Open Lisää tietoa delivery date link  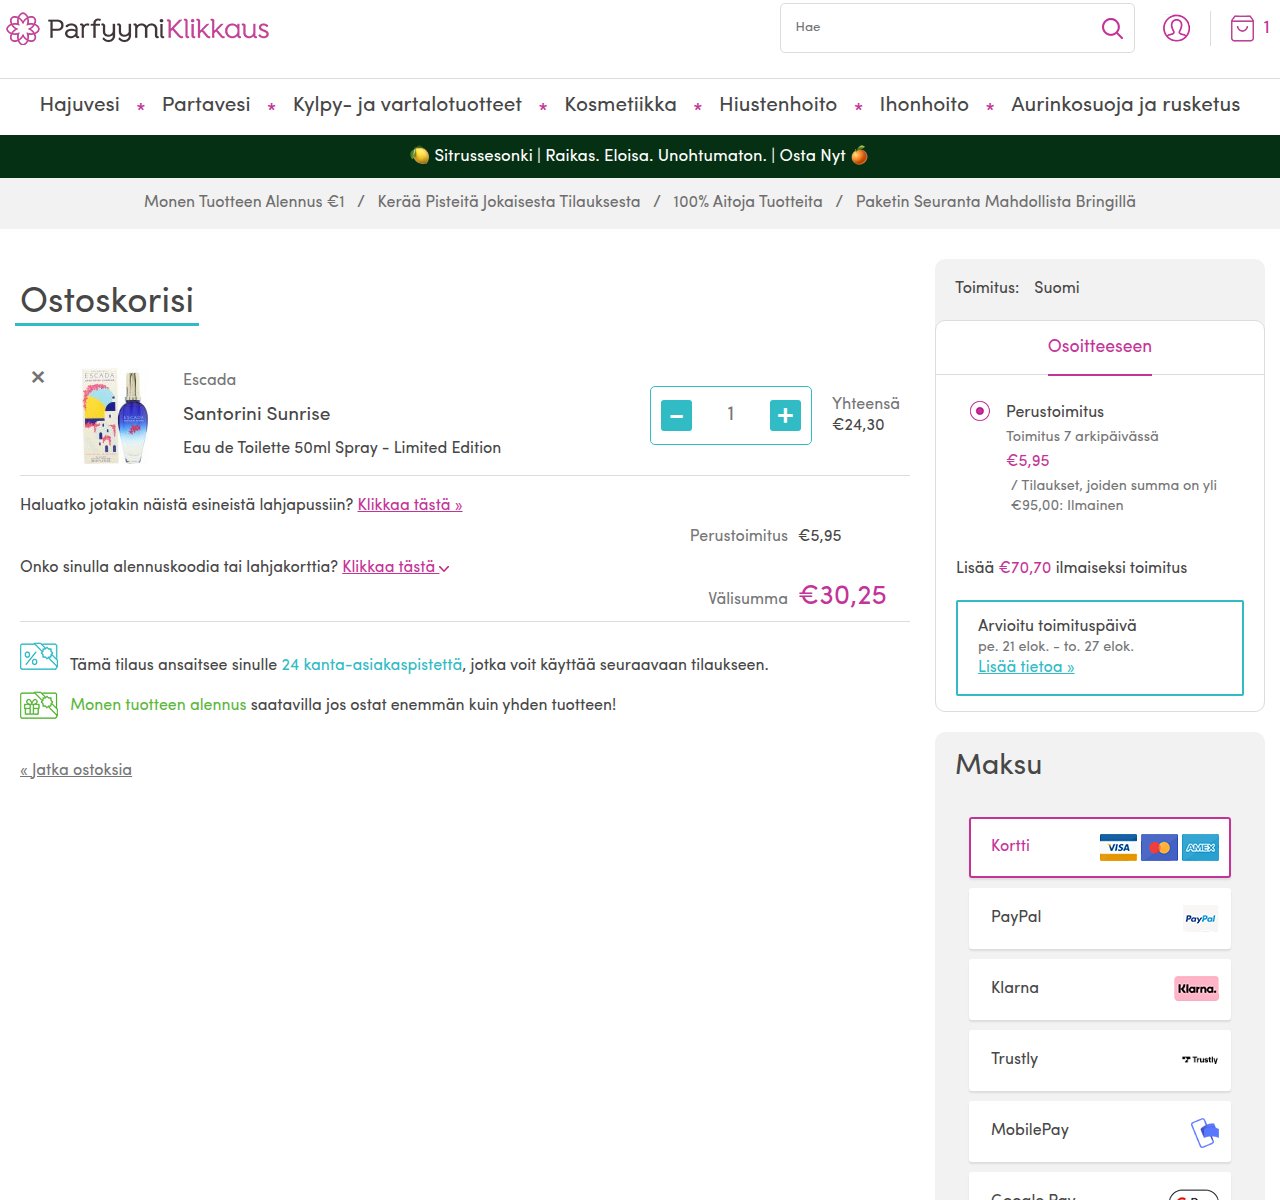coord(1026,667)
